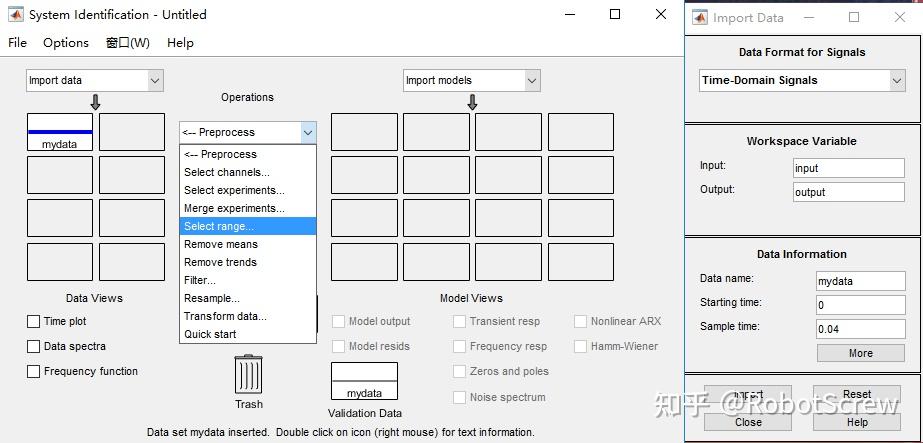
Task: Select the mydata data set icon
Action: 59,132
